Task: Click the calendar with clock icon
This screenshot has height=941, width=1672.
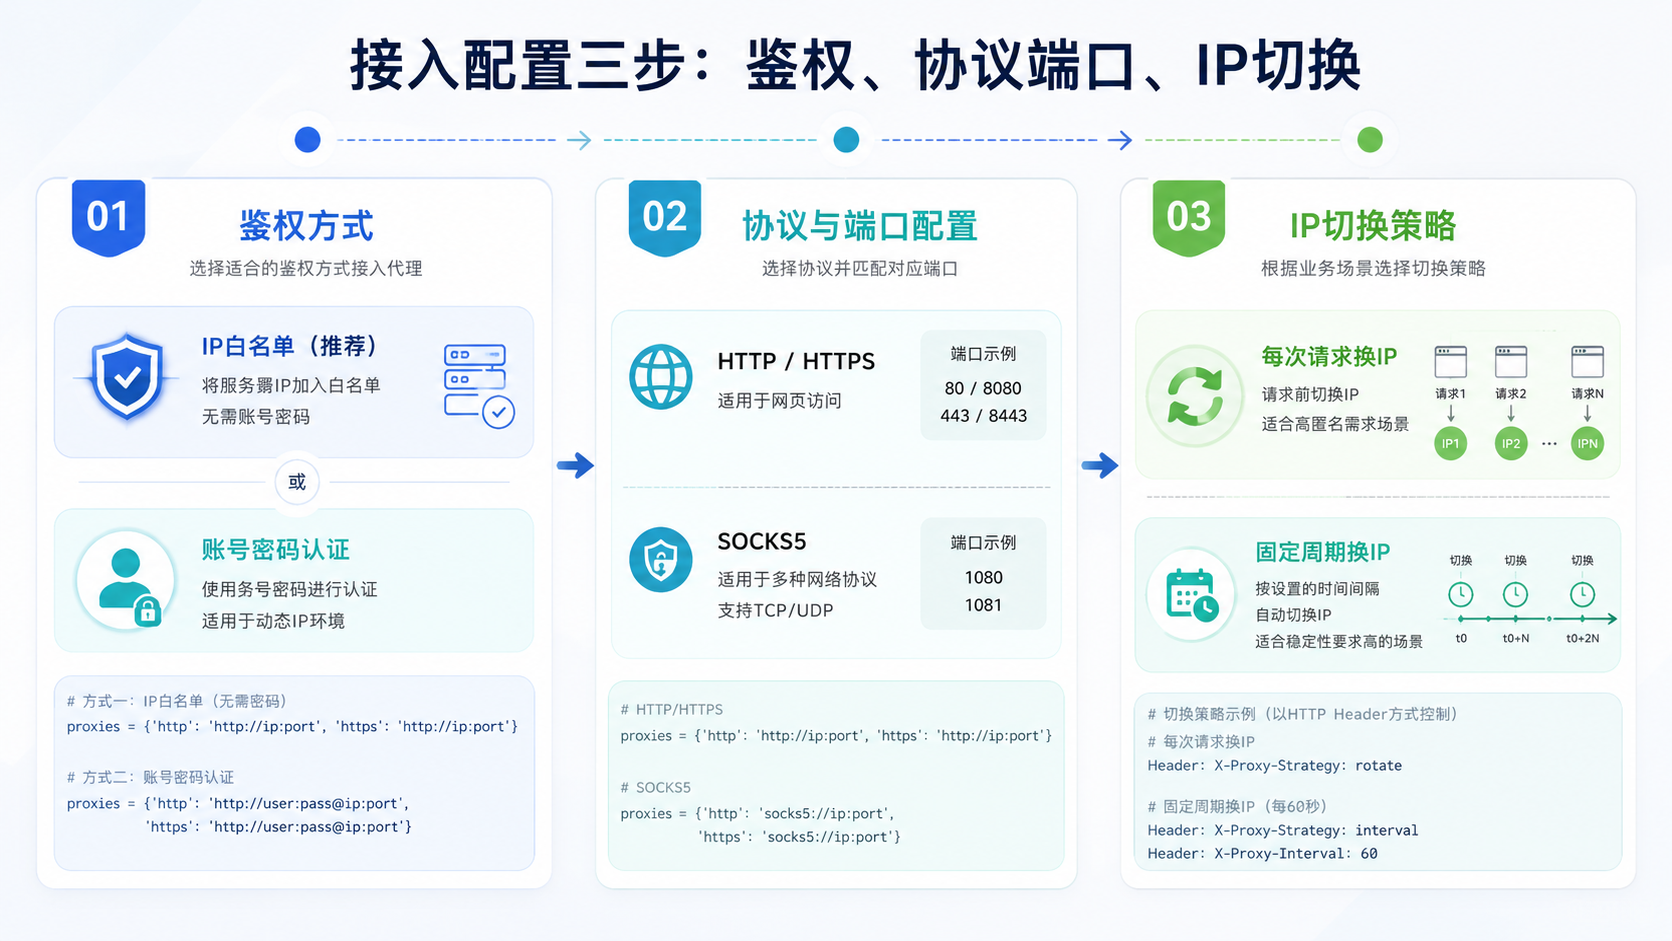Action: click(1192, 594)
